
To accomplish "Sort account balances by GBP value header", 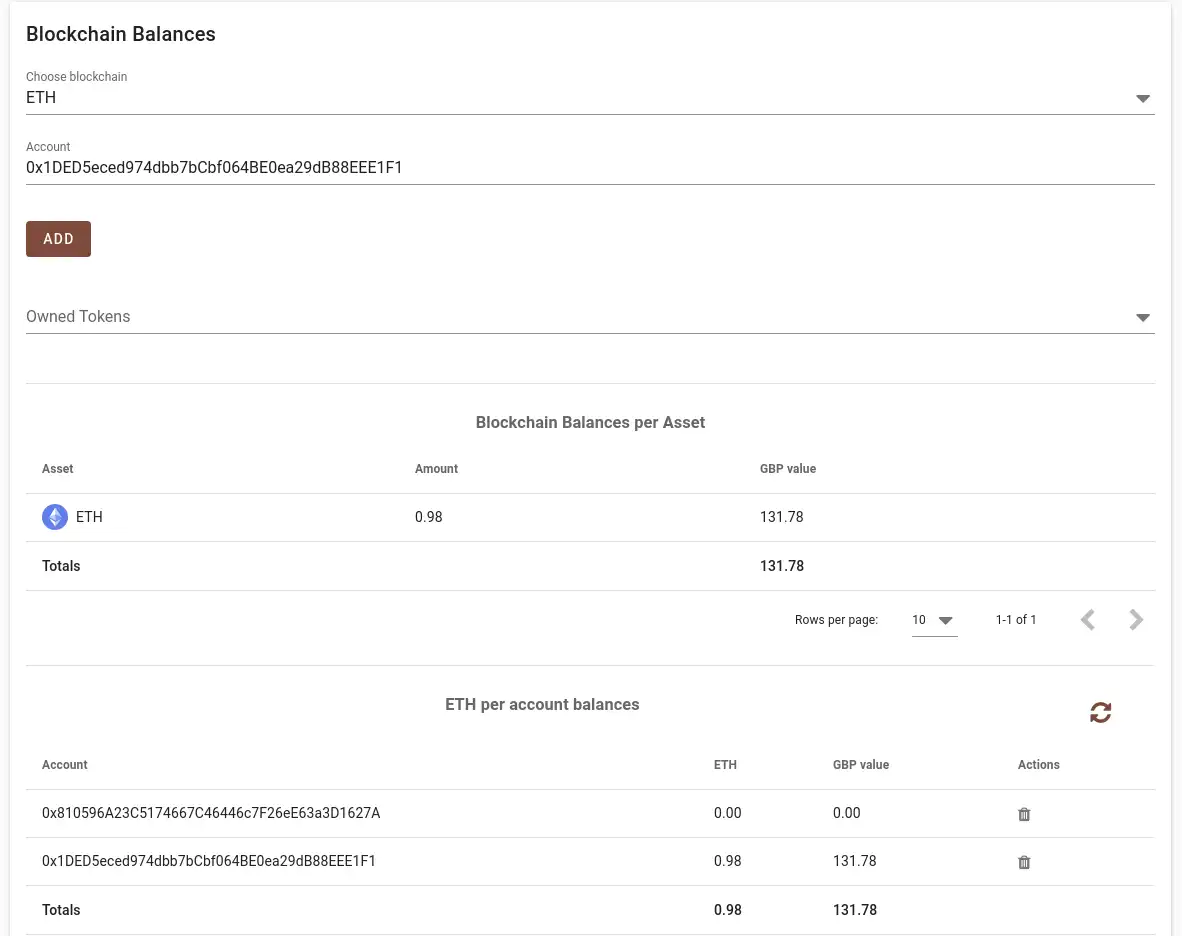I will pos(861,765).
